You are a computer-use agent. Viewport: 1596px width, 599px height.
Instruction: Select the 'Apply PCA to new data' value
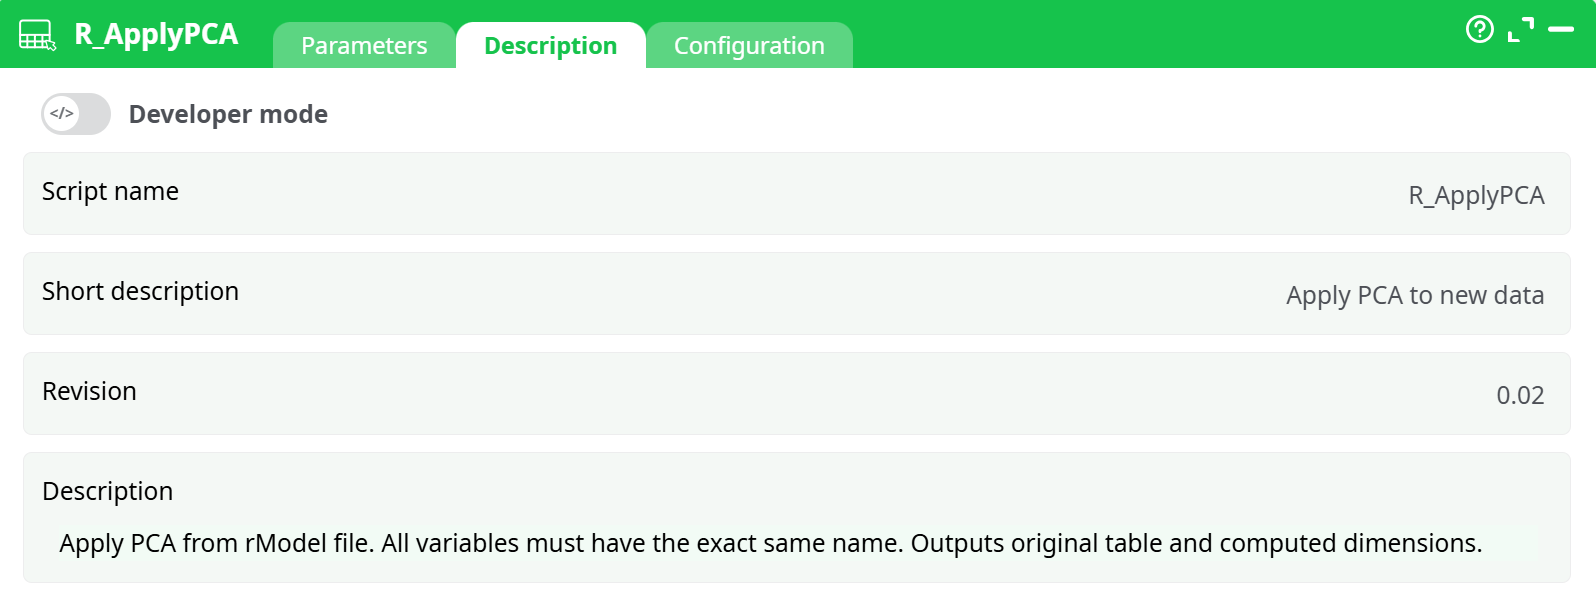tap(1414, 295)
